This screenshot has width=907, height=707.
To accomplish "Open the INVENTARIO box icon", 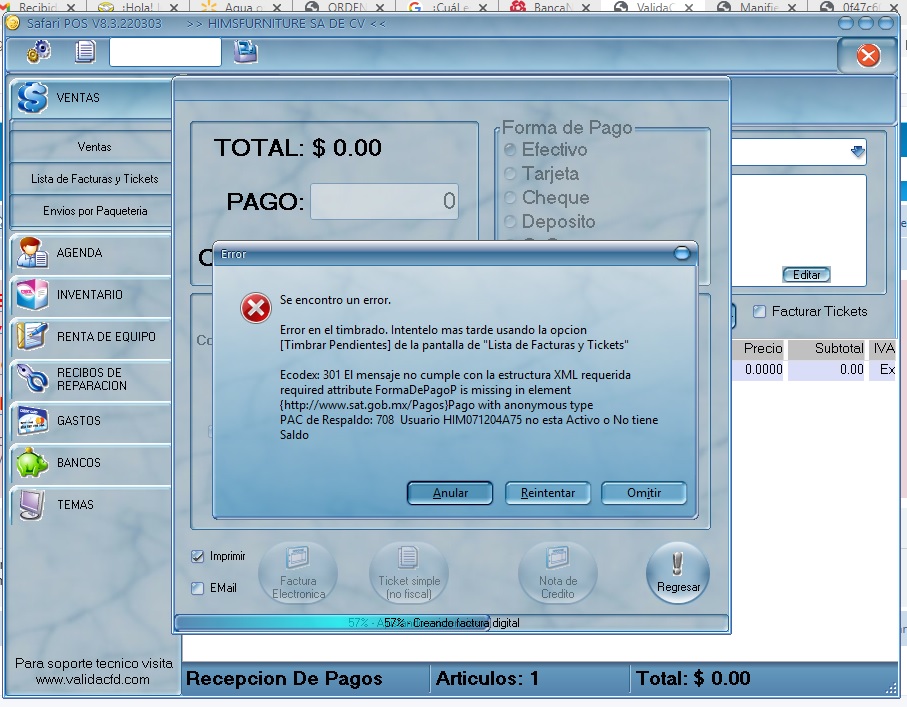I will pyautogui.click(x=32, y=294).
